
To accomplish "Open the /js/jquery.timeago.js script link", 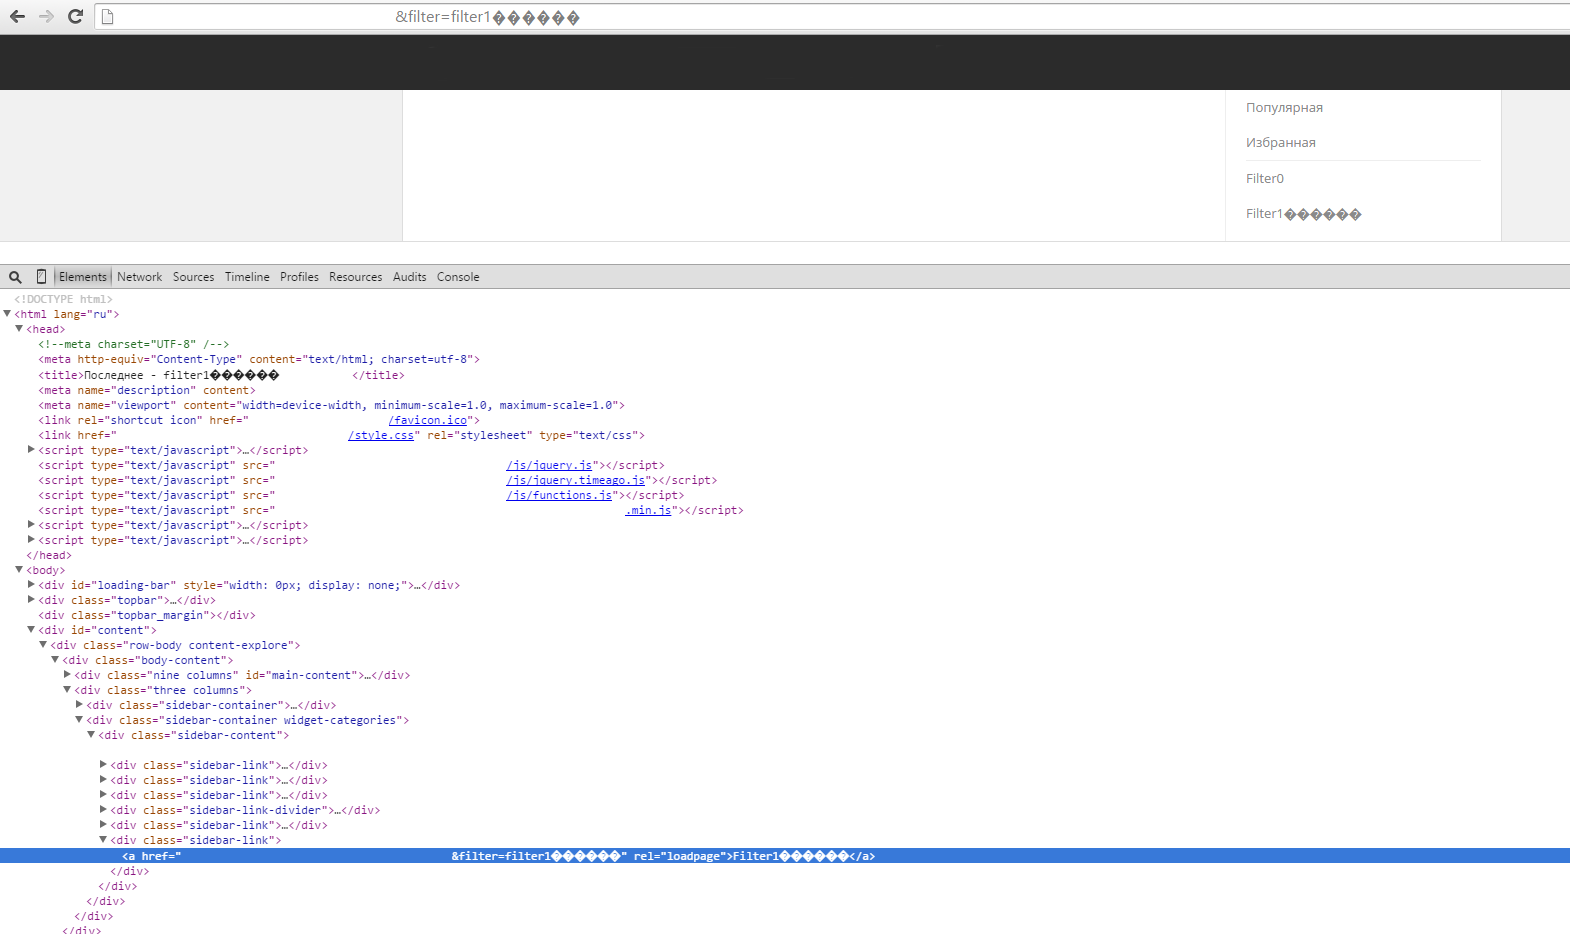I will (576, 480).
